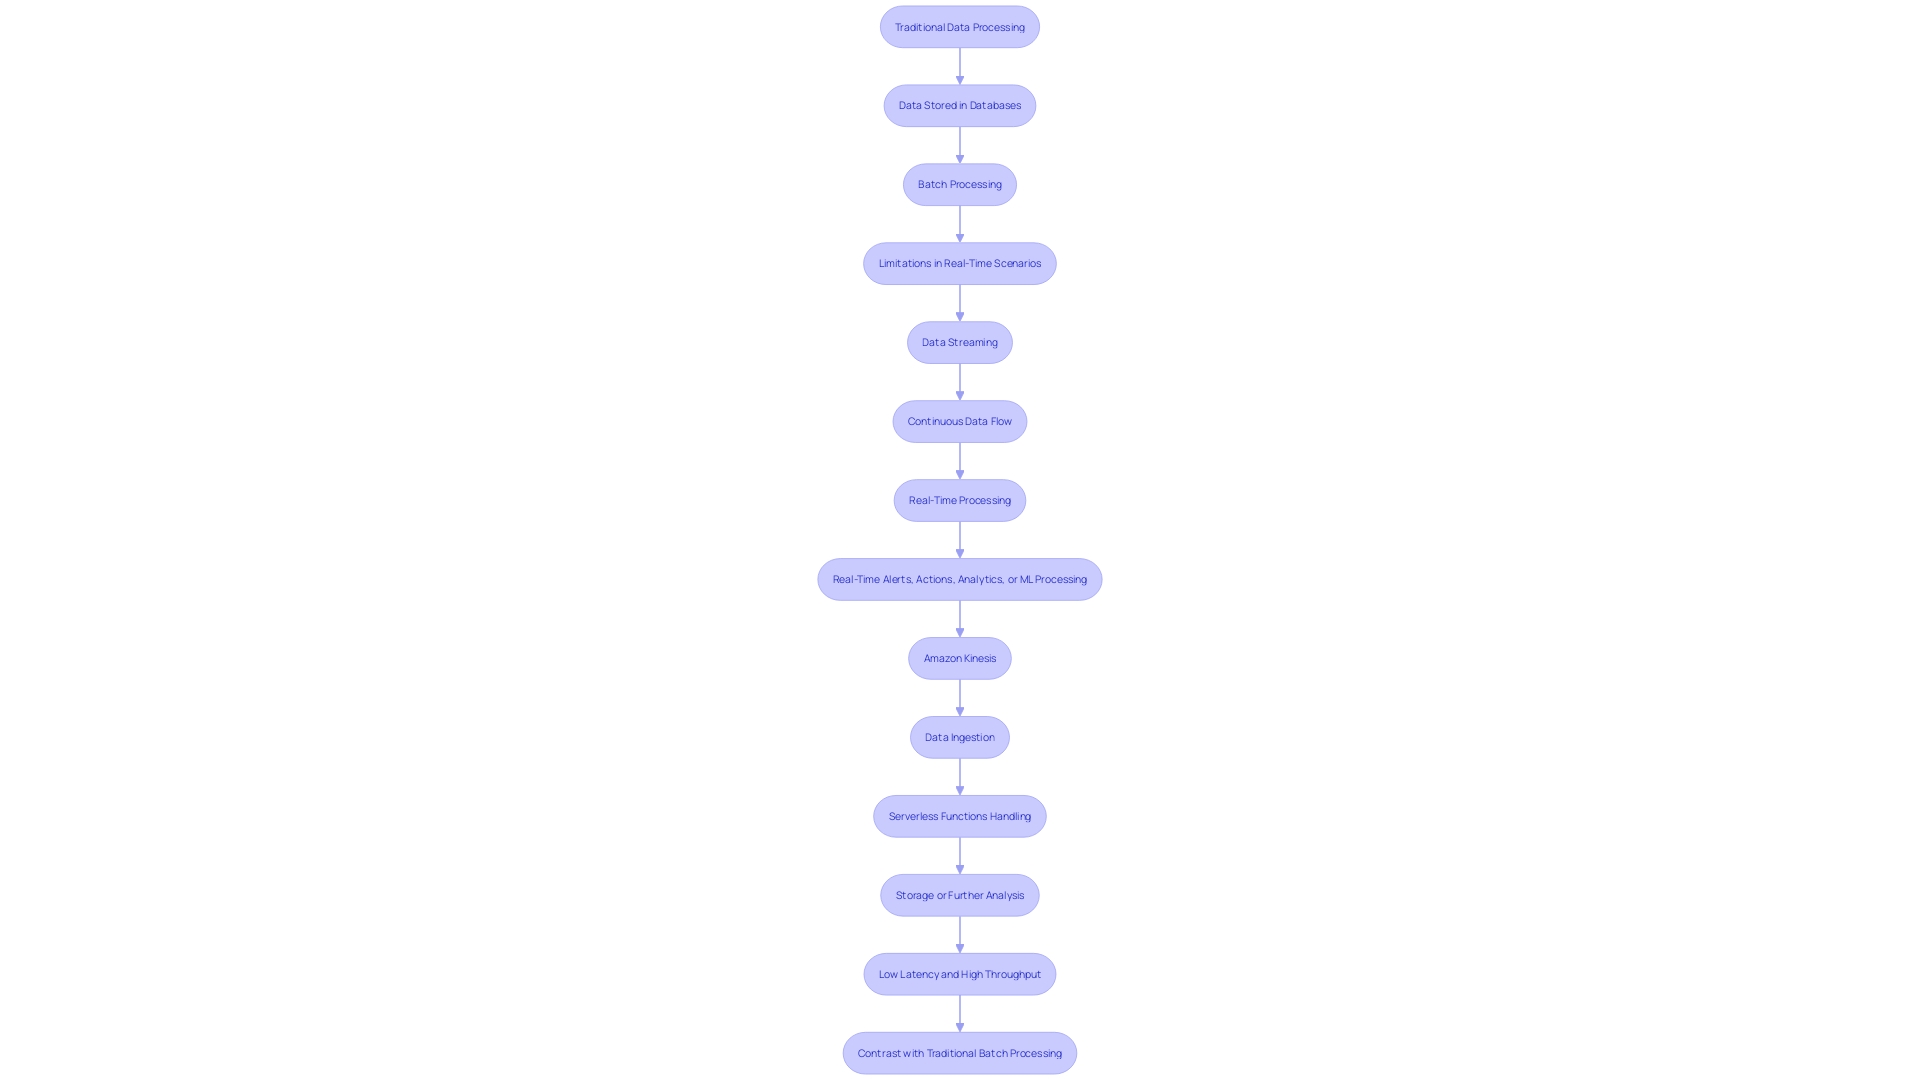This screenshot has height=1080, width=1920.
Task: Select the Contrast with Traditional Batch Processing tab
Action: pyautogui.click(x=960, y=1052)
